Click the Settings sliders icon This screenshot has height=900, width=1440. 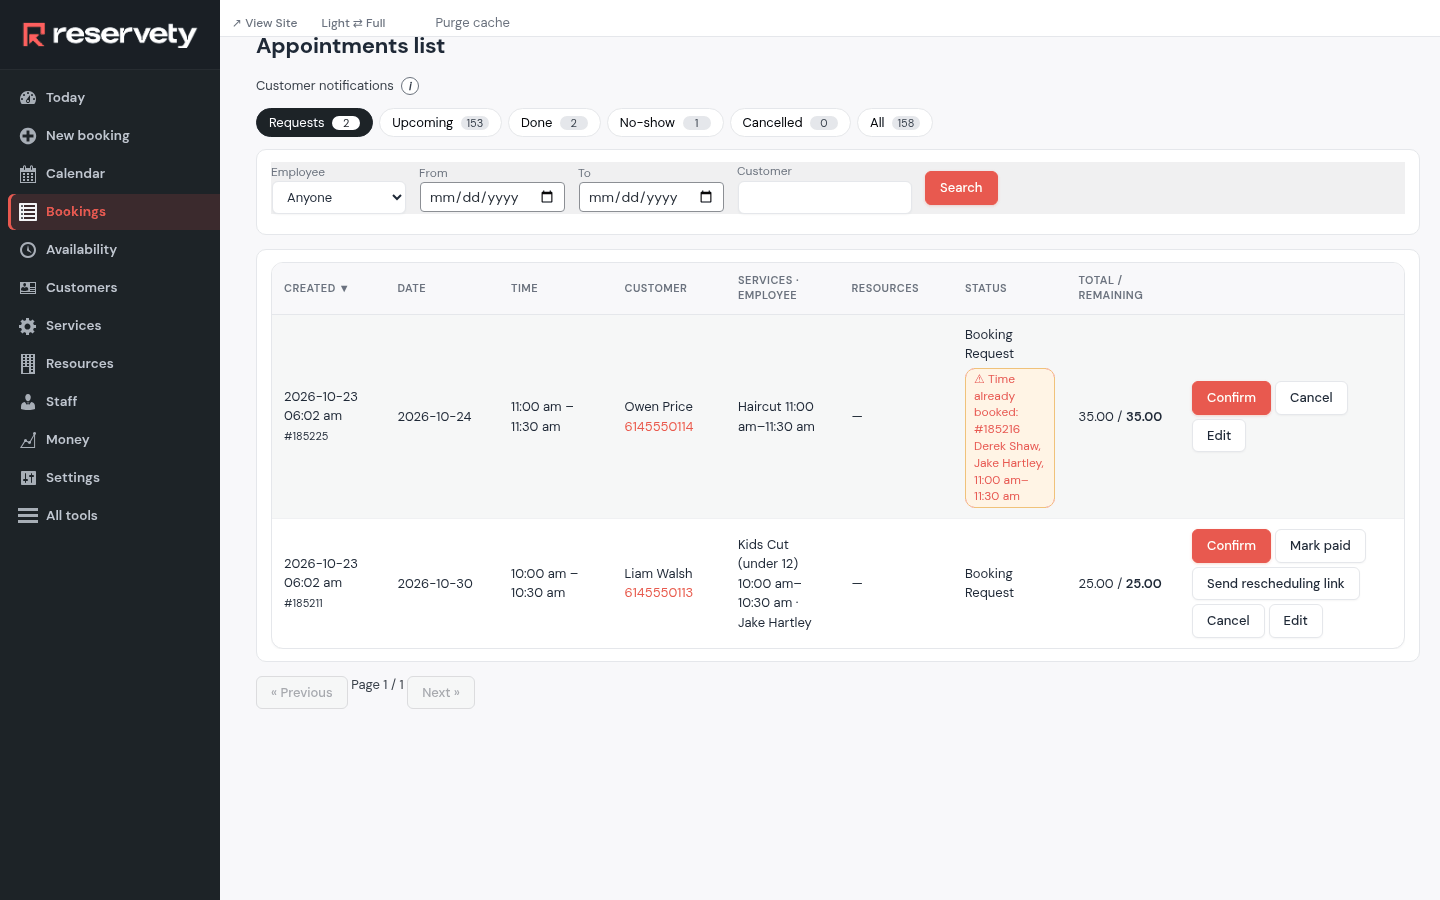[28, 477]
